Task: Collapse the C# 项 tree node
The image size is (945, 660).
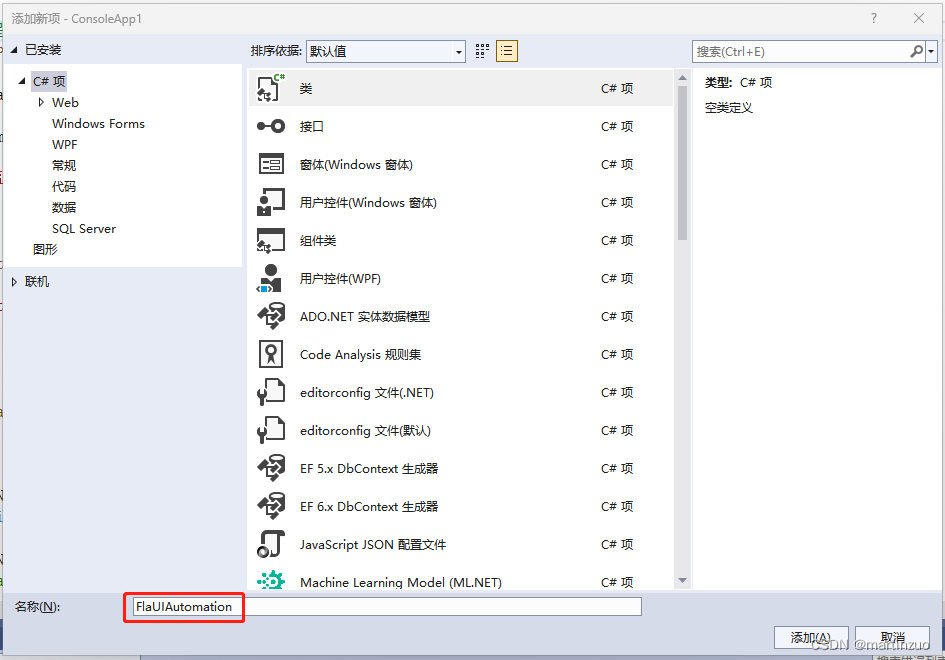Action: tap(22, 81)
